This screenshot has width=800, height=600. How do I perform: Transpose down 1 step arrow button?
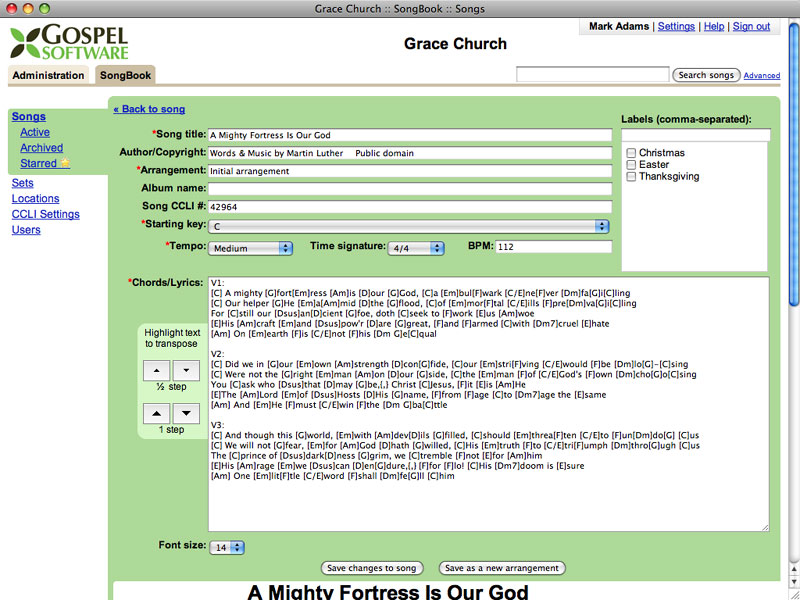point(186,413)
